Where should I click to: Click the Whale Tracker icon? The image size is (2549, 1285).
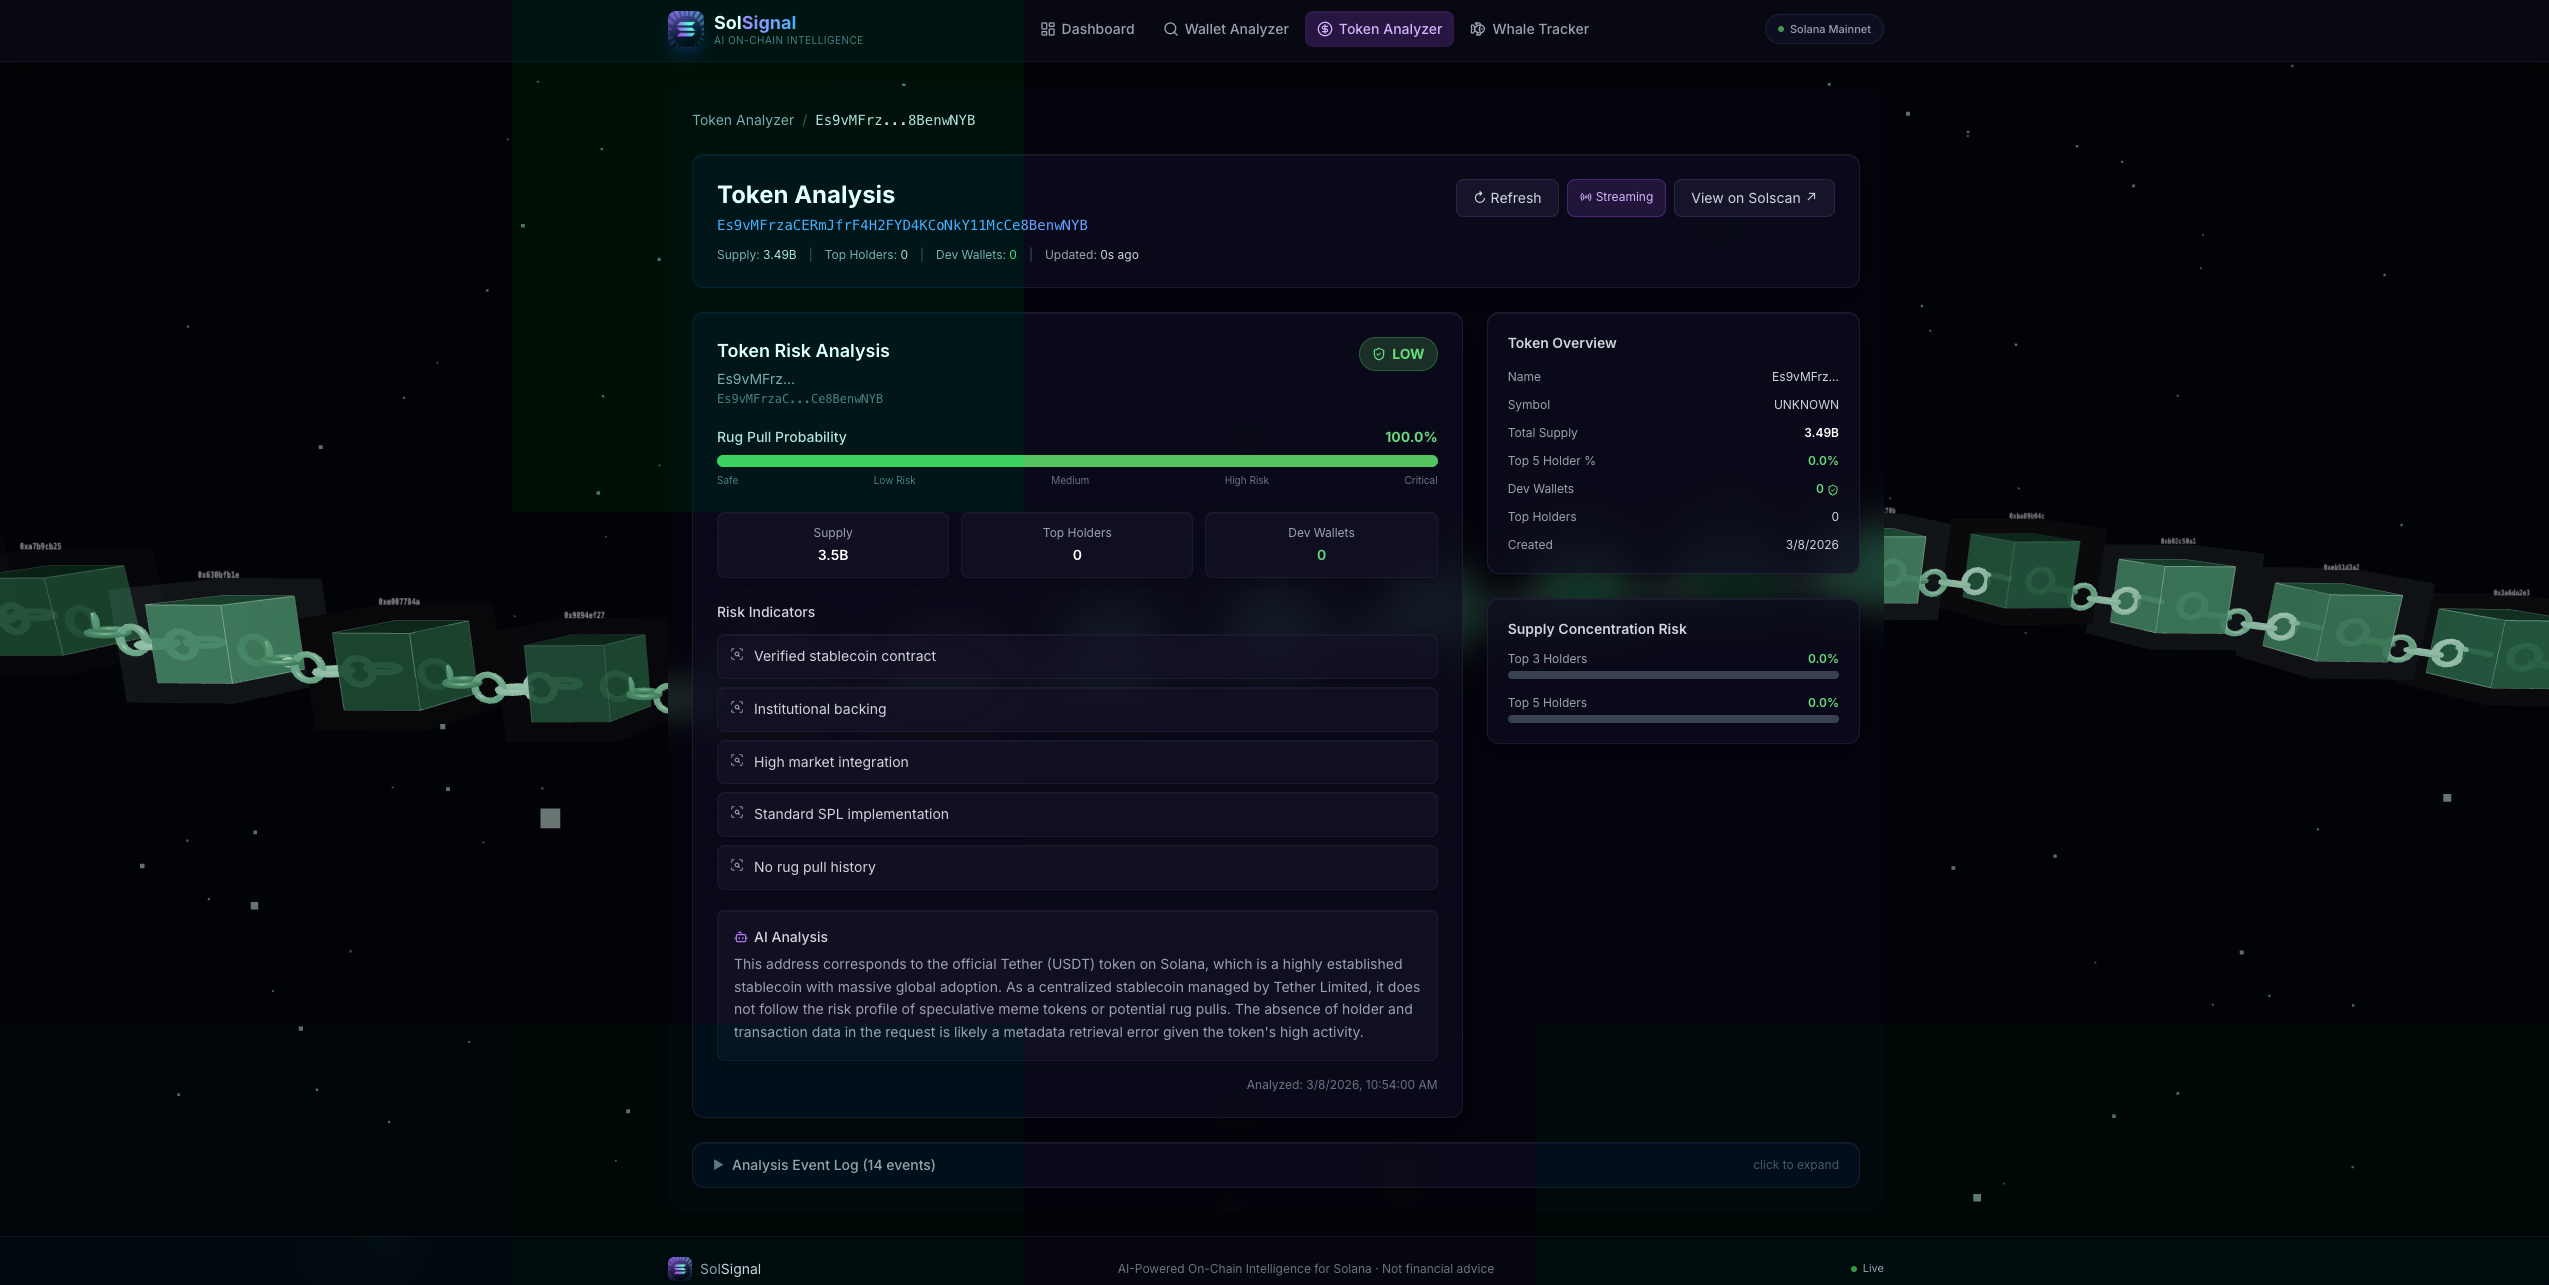tap(1477, 29)
